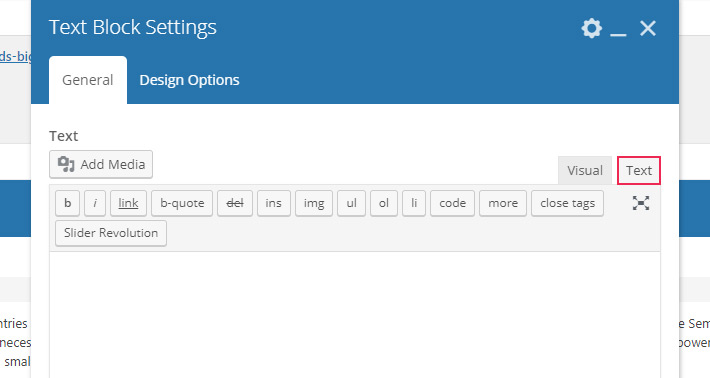Viewport: 710px width, 378px height.
Task: Insert the more tag
Action: 503,203
